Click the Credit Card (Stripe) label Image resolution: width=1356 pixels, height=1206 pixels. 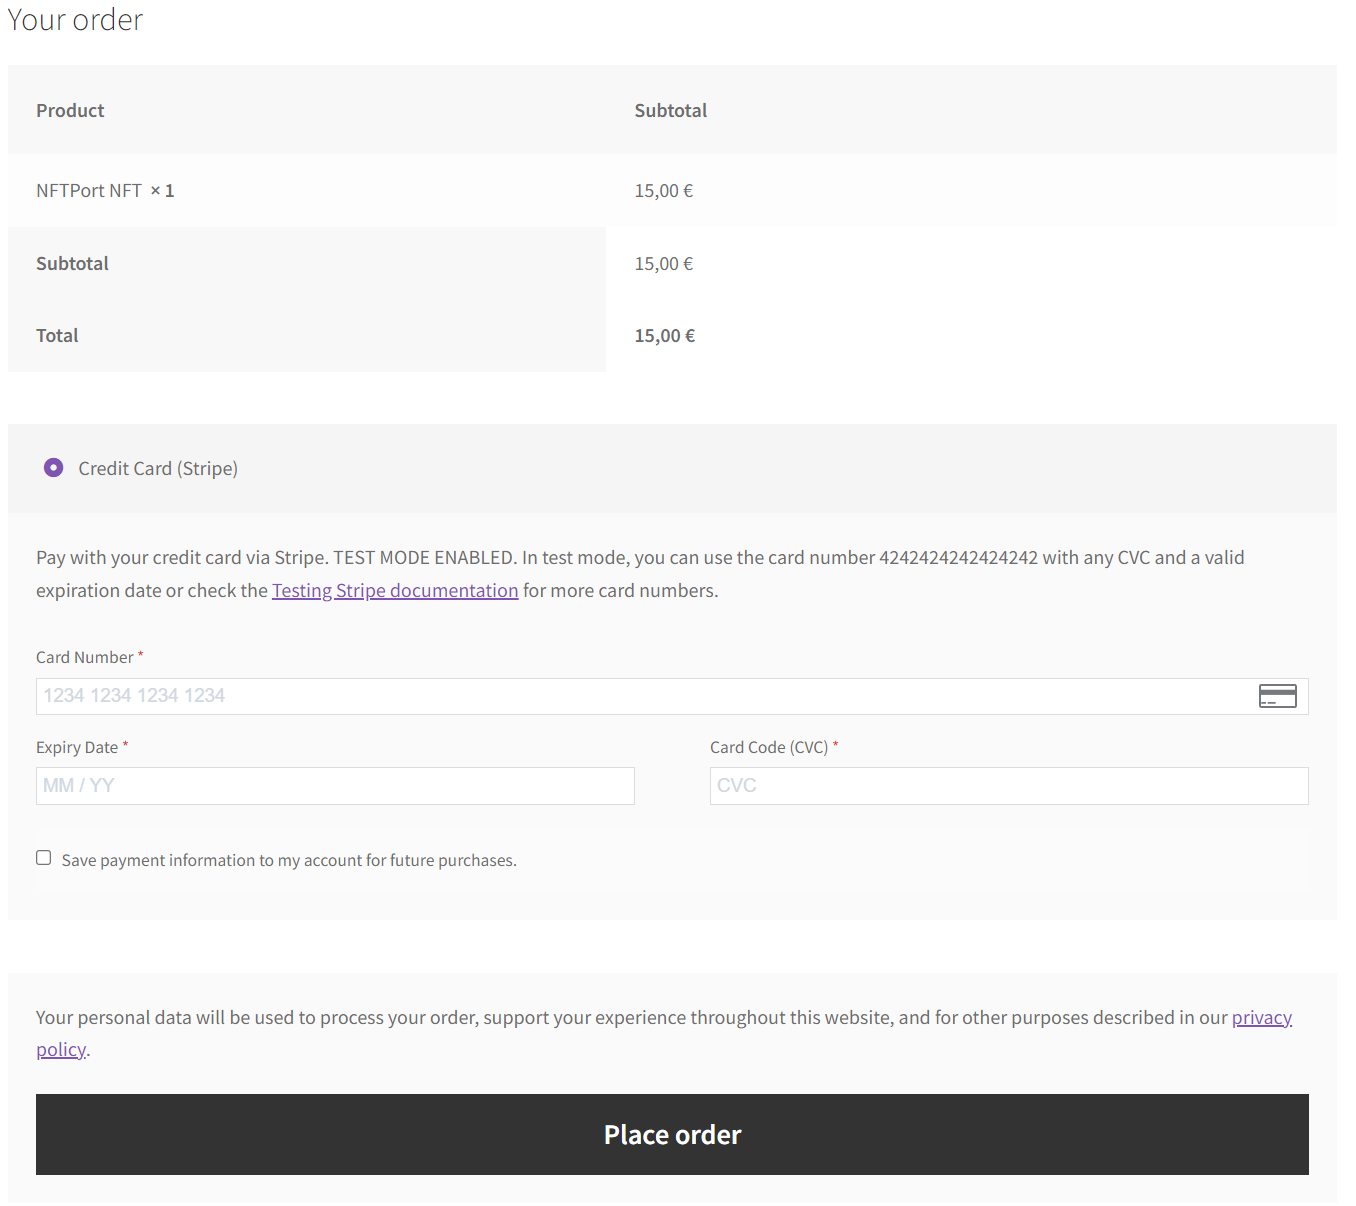[158, 469]
